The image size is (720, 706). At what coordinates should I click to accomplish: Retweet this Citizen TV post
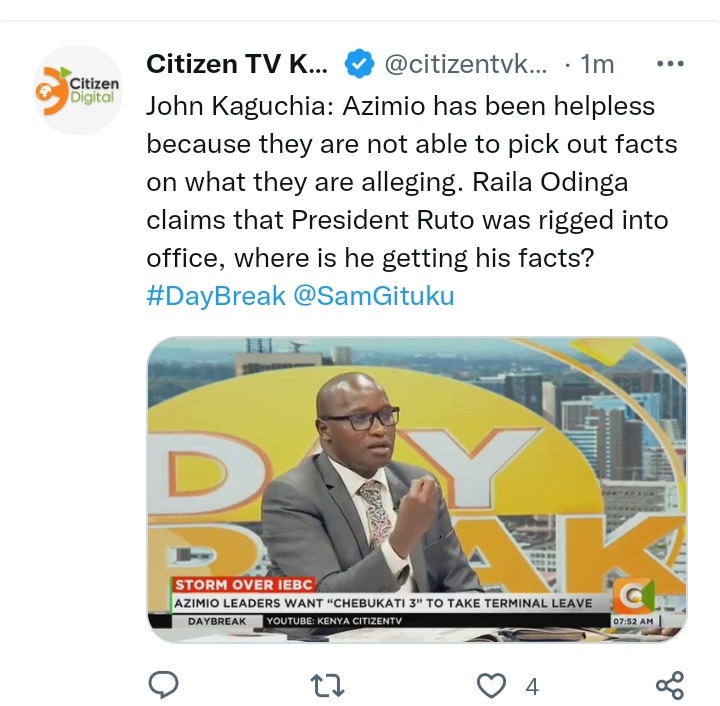pyautogui.click(x=327, y=686)
